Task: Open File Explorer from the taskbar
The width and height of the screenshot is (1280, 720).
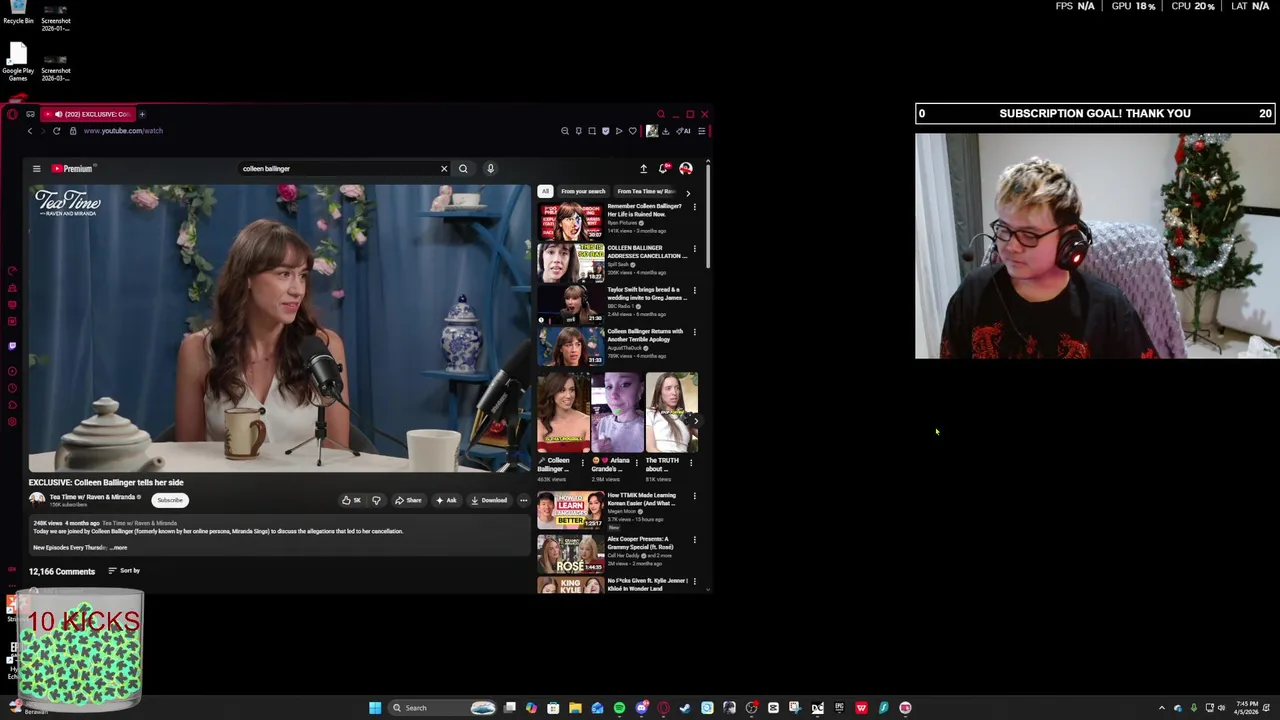Action: 575,708
